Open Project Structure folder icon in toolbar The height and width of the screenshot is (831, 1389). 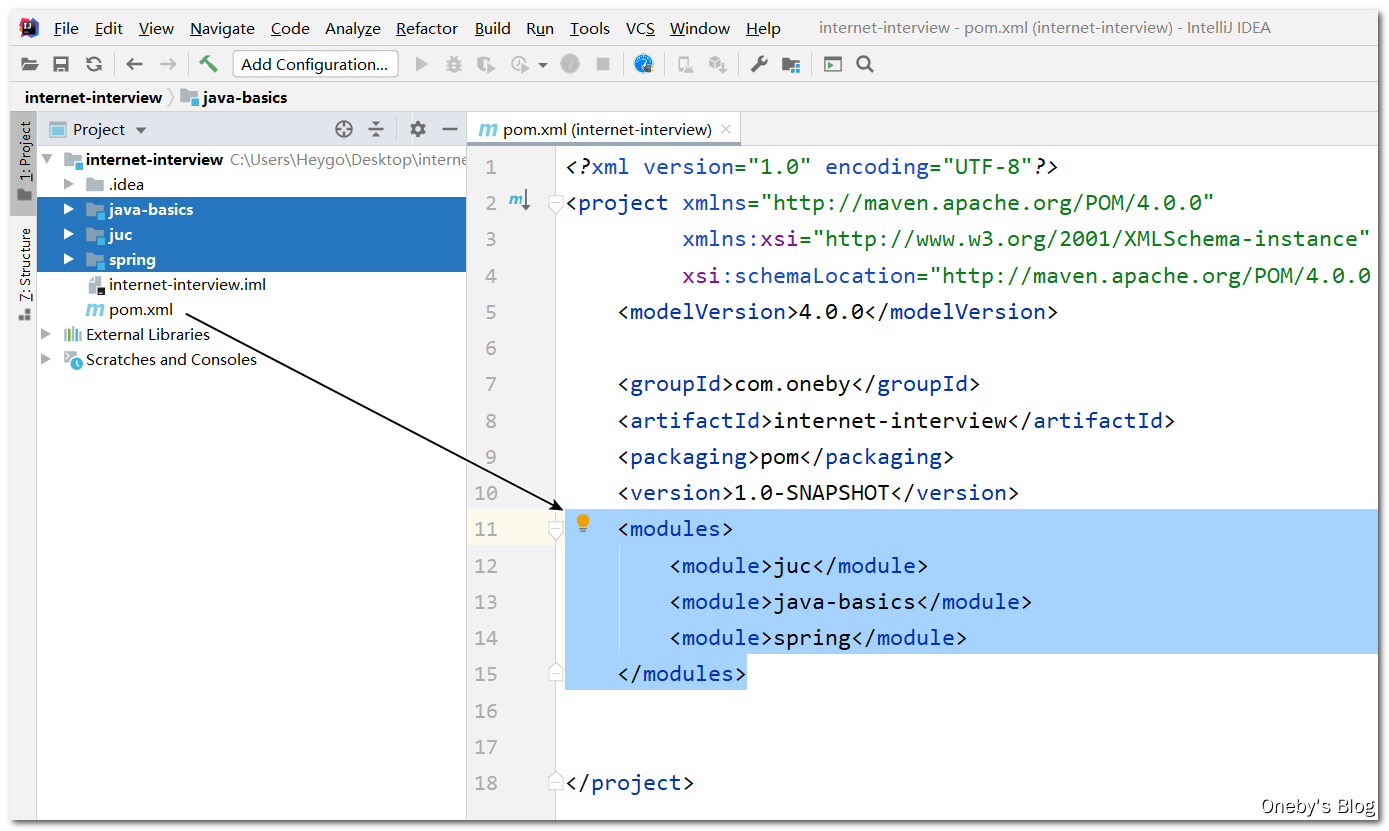791,65
